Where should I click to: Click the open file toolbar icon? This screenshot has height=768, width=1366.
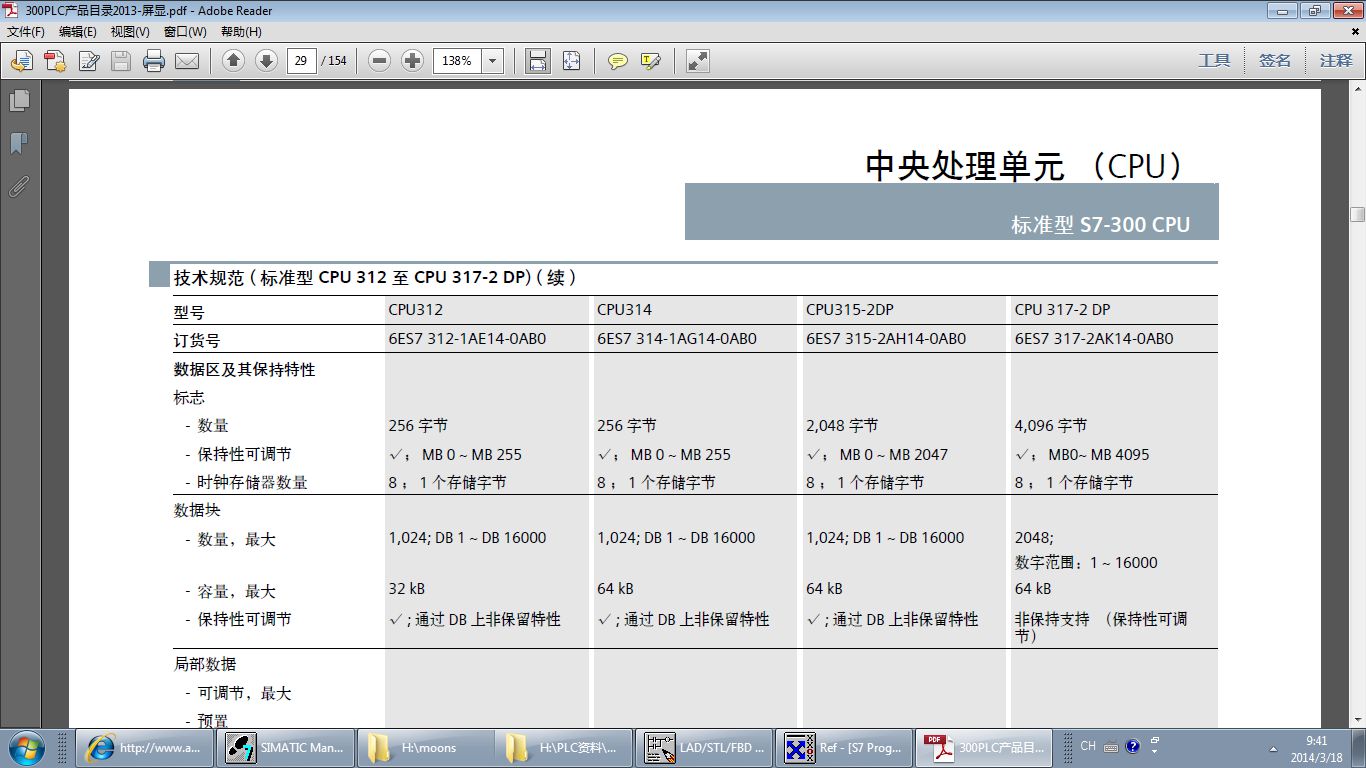22,61
